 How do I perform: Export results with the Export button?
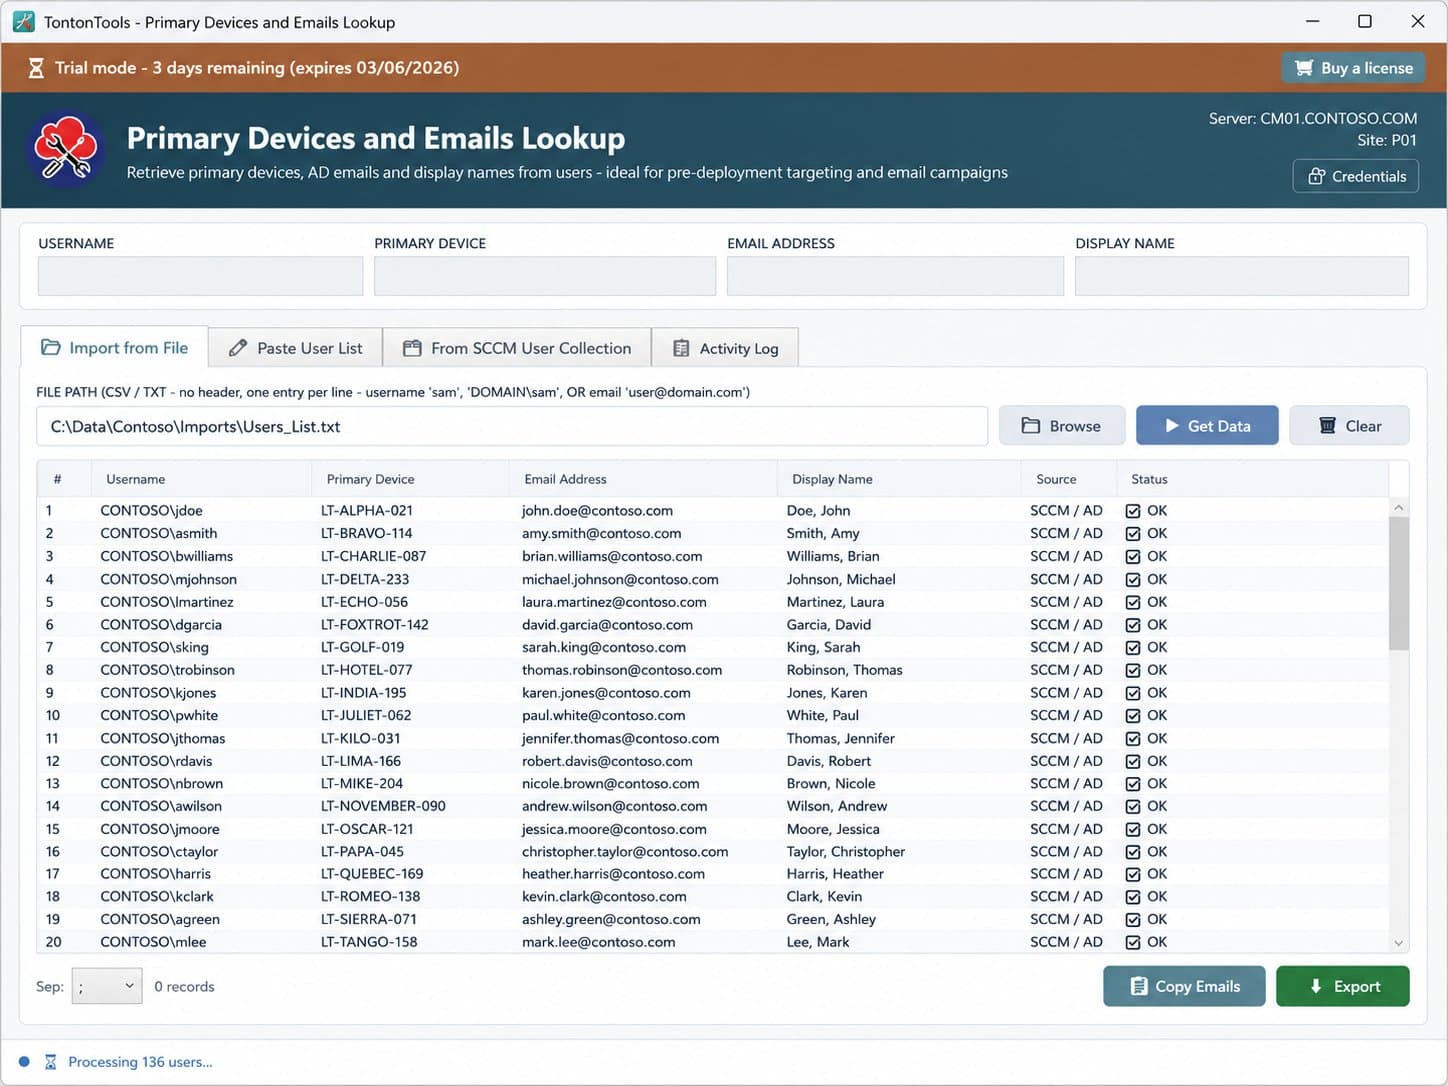(x=1342, y=986)
